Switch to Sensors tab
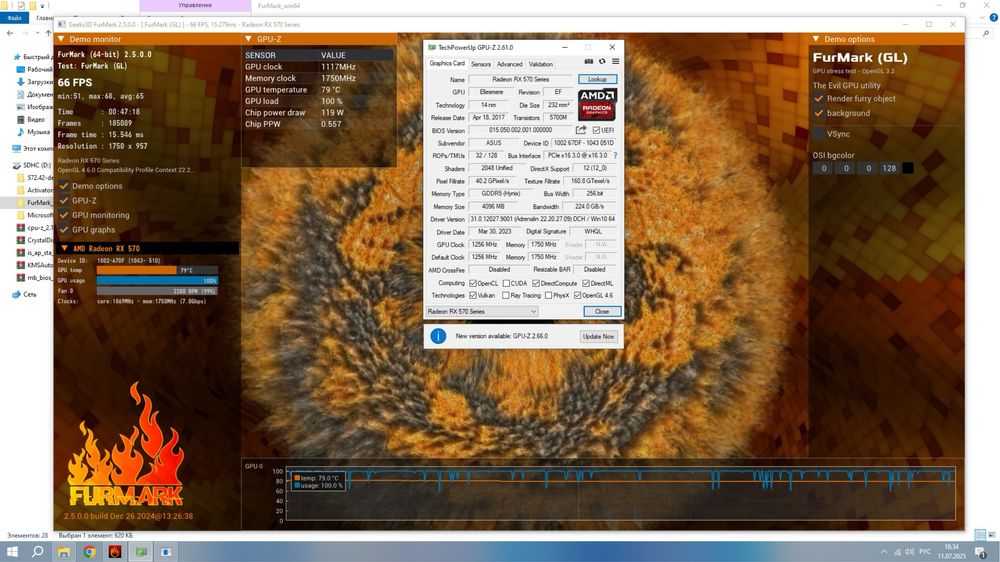The height and width of the screenshot is (562, 1000). [x=481, y=64]
